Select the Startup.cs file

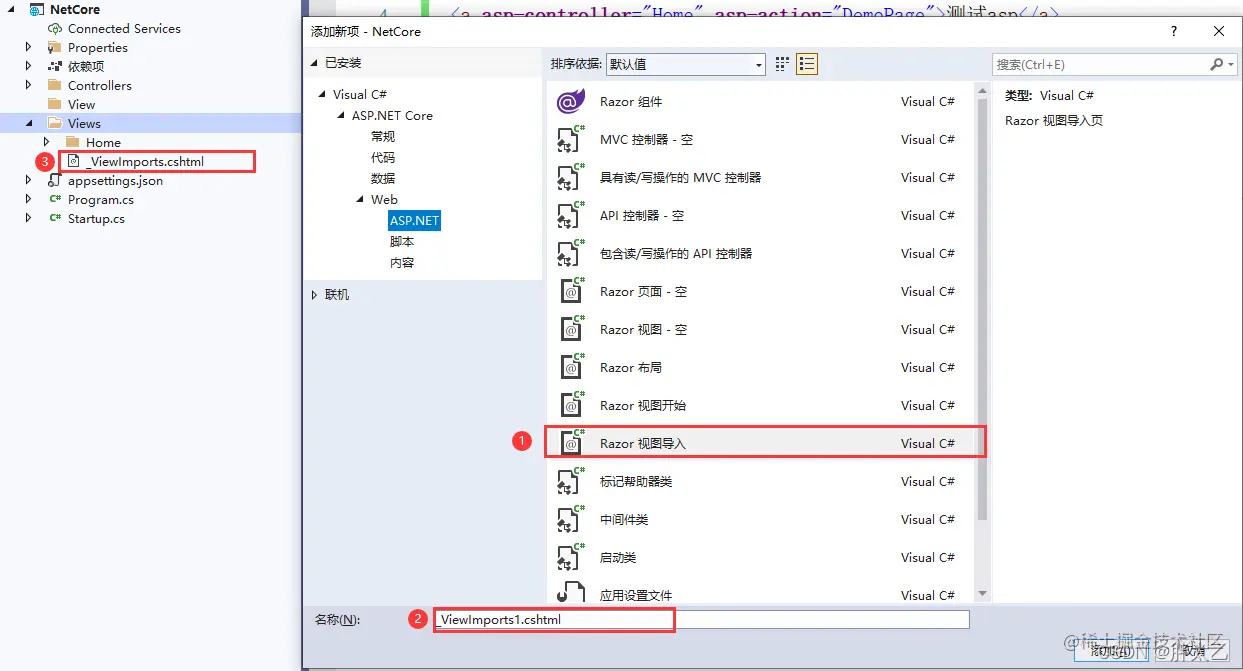tap(96, 218)
